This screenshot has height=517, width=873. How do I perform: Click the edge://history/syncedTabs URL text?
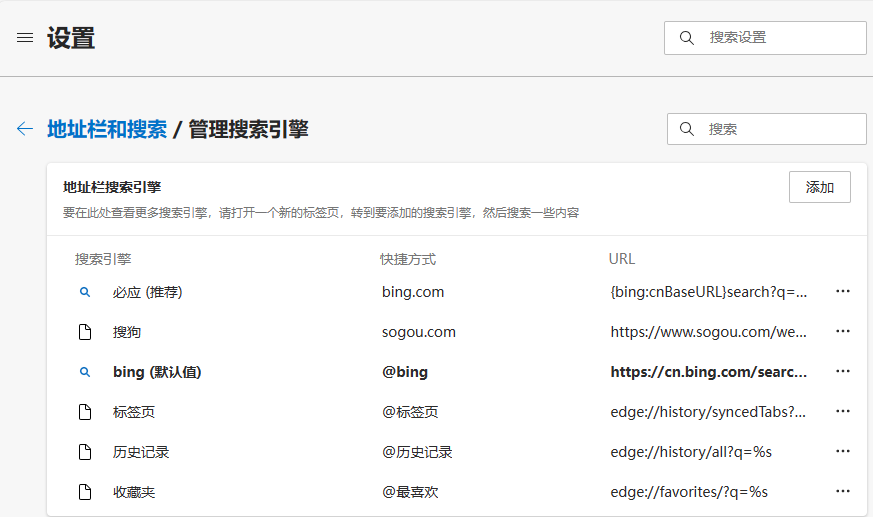point(708,412)
